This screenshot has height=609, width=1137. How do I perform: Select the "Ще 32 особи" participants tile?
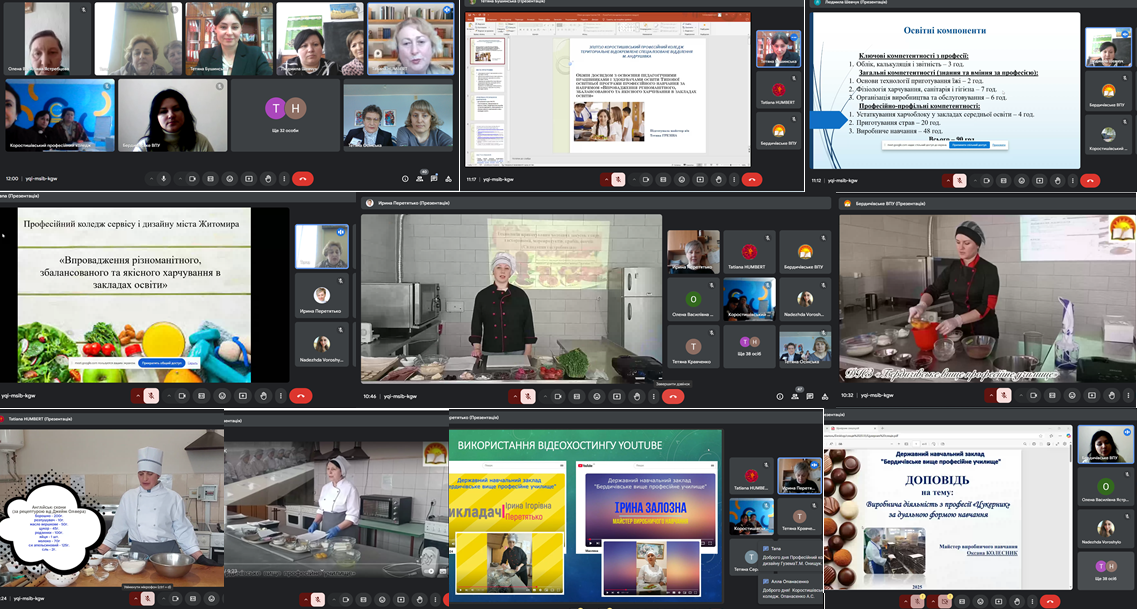point(285,115)
